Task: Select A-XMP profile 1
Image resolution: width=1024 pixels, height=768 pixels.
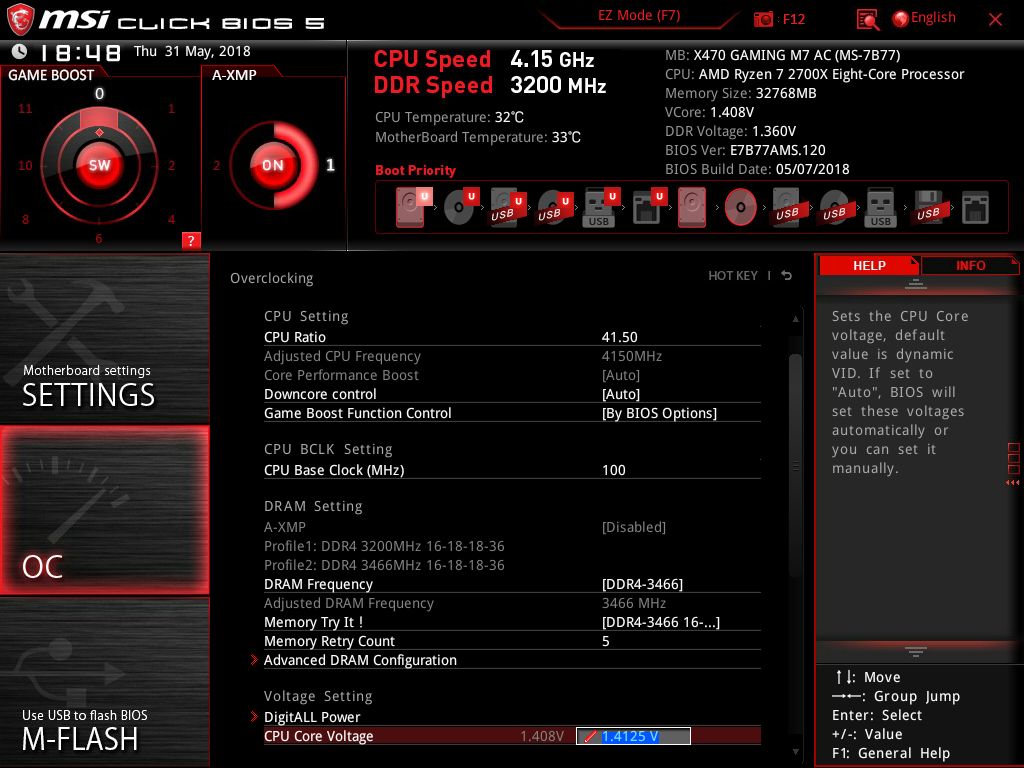Action: 330,165
